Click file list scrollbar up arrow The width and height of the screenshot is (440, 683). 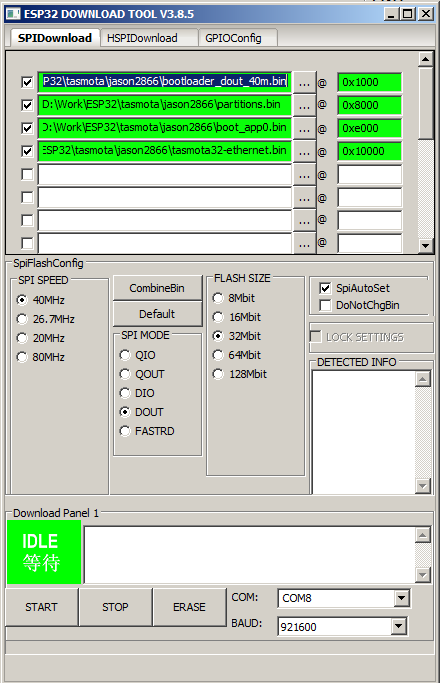tap(425, 58)
